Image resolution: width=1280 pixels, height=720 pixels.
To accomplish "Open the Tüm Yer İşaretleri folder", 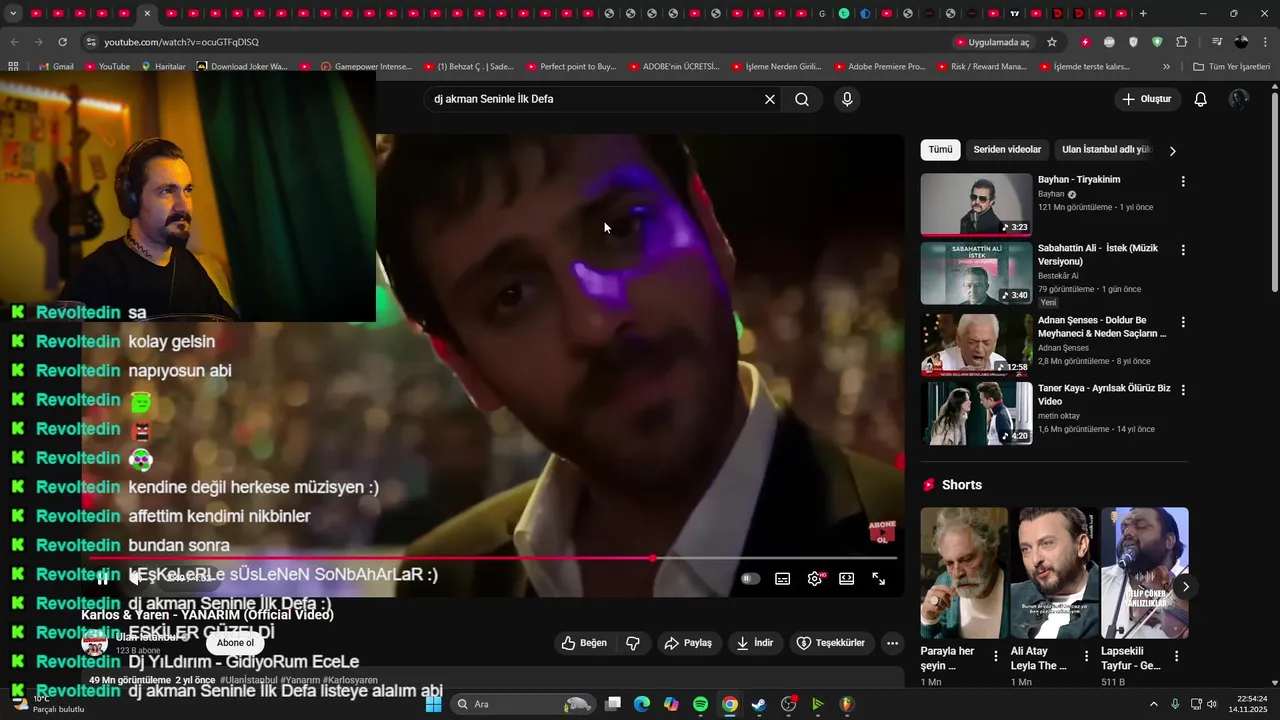I will coord(1232,67).
